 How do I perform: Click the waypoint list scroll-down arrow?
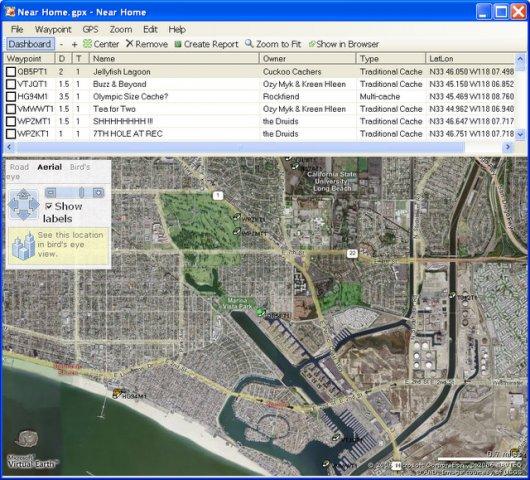pos(520,134)
